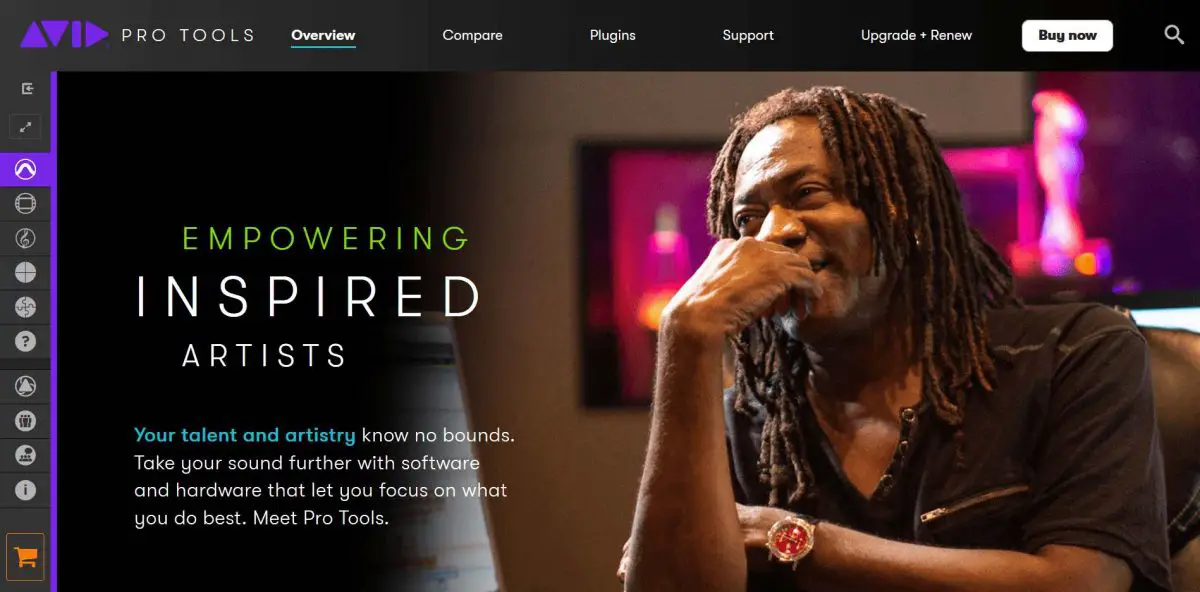Viewport: 1200px width, 592px height.
Task: Open the Compare tab
Action: pos(472,35)
